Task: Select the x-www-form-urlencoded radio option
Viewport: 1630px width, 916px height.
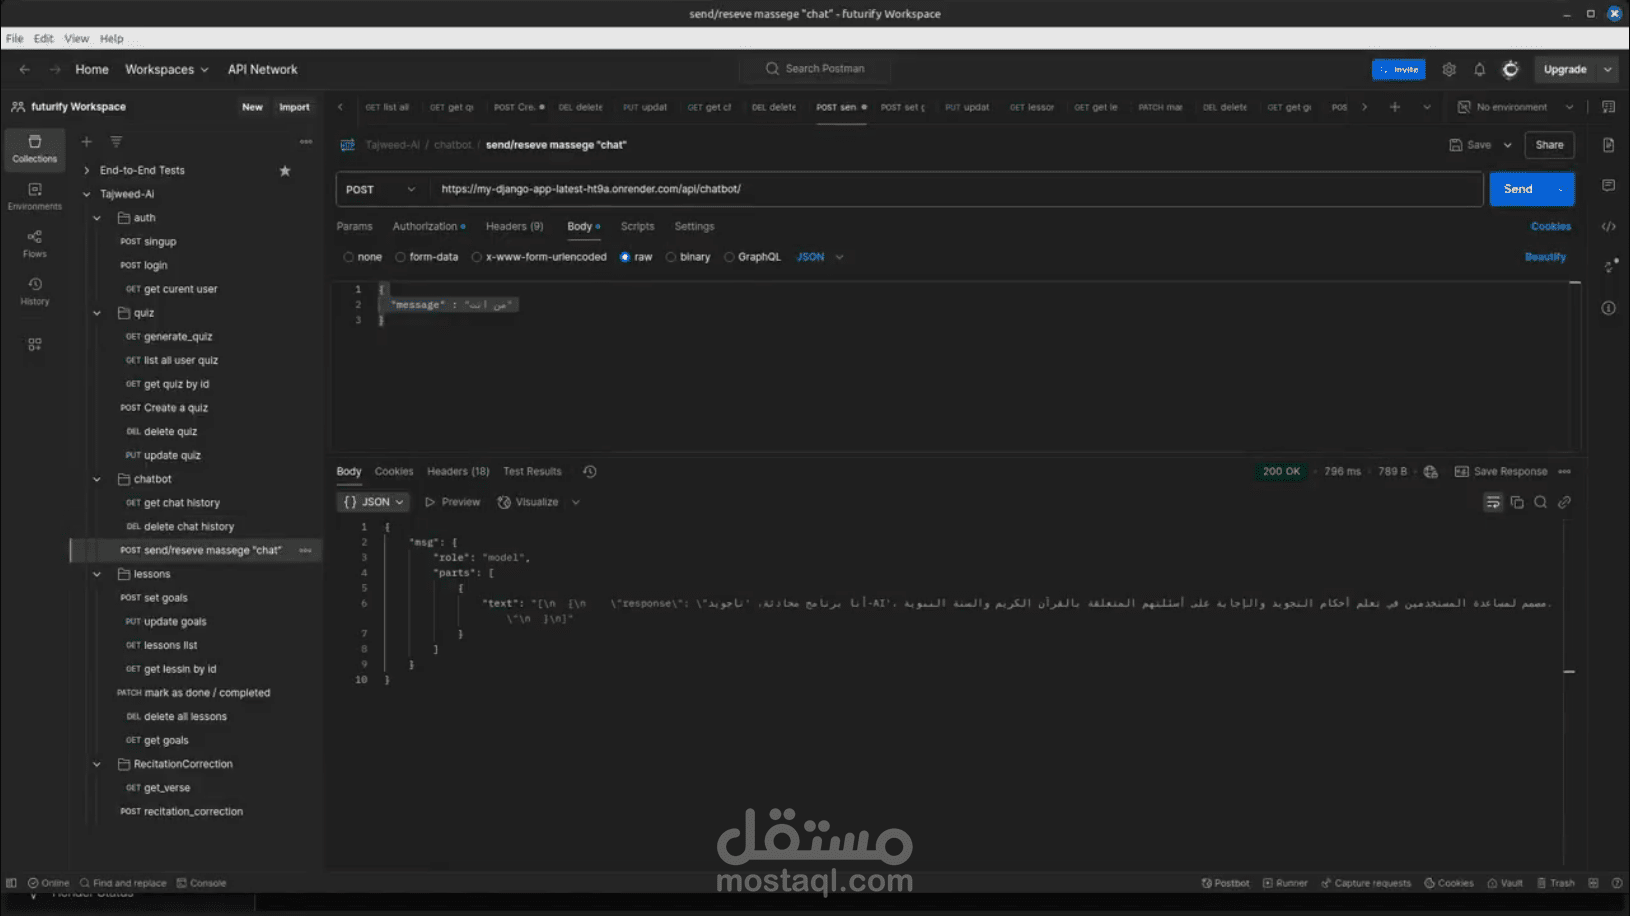Action: click(477, 257)
